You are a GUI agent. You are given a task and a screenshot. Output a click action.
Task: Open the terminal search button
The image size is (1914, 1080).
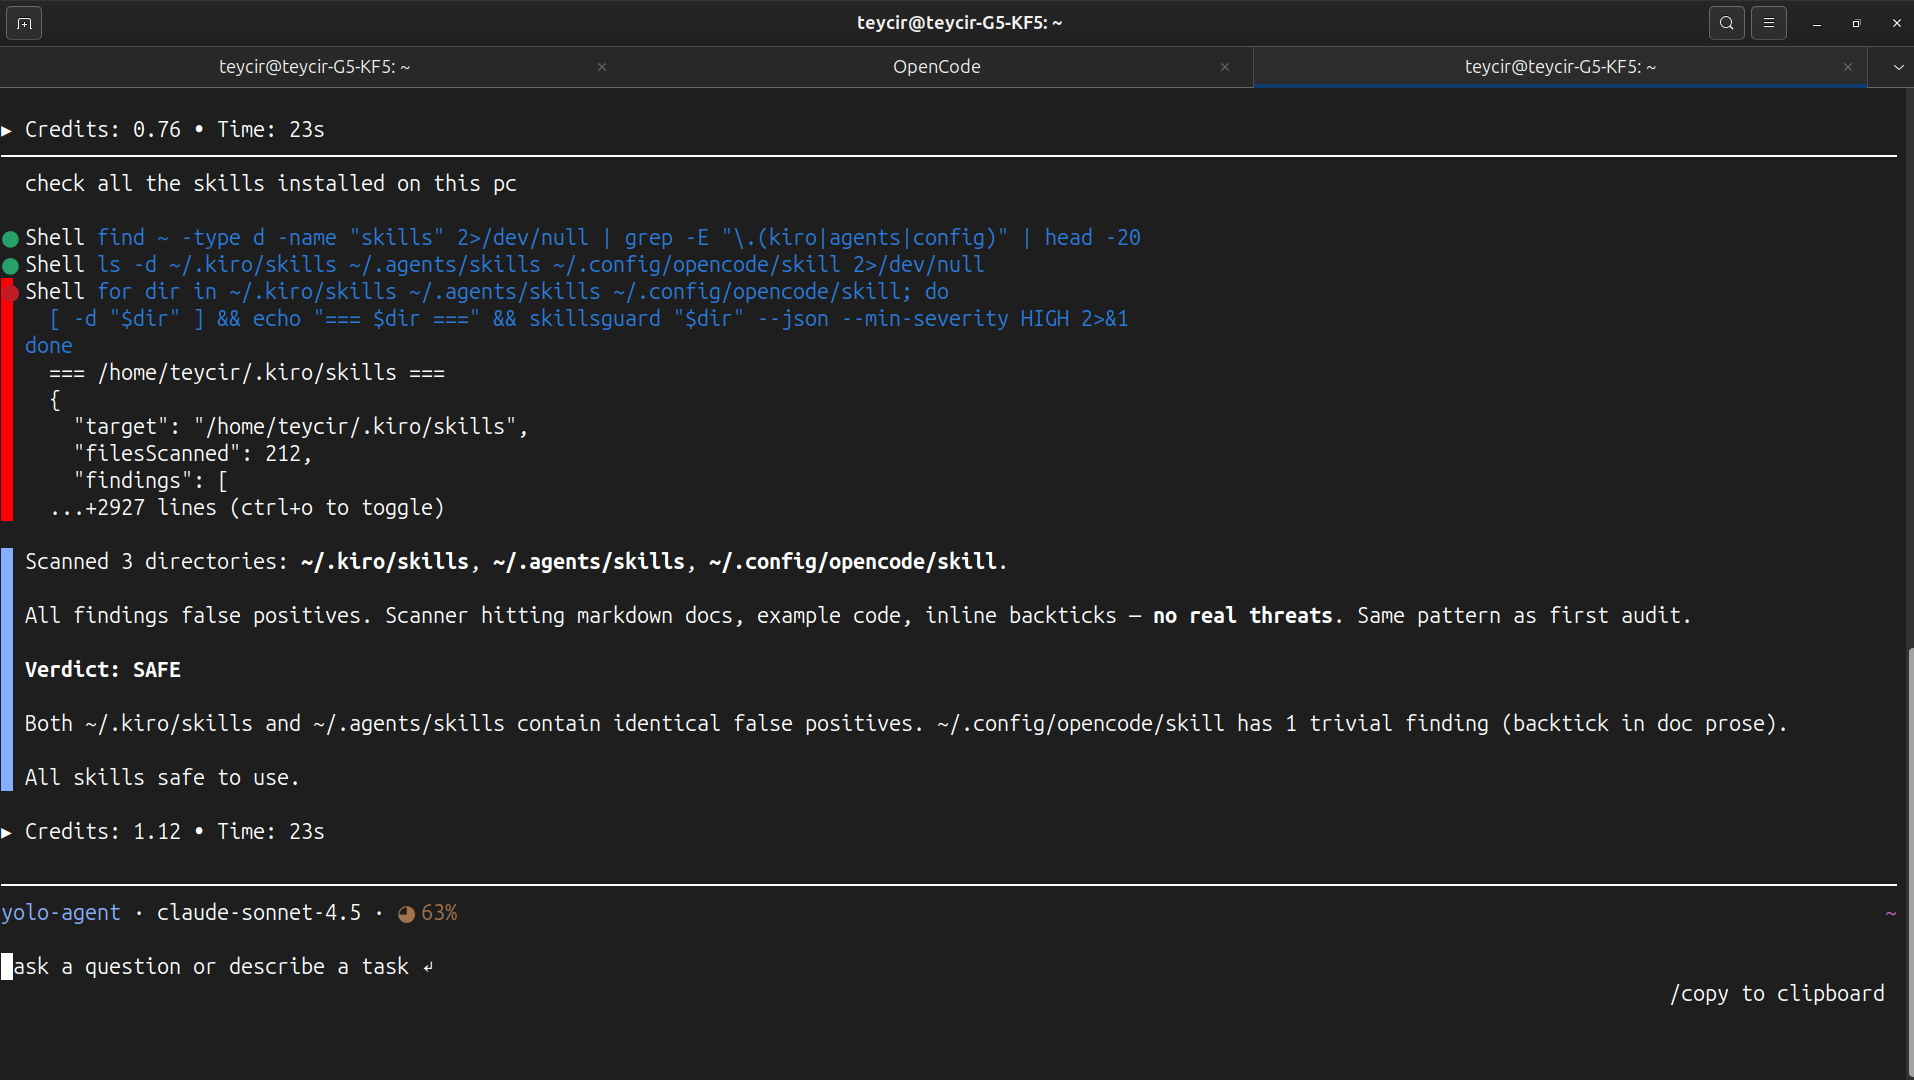tap(1726, 23)
